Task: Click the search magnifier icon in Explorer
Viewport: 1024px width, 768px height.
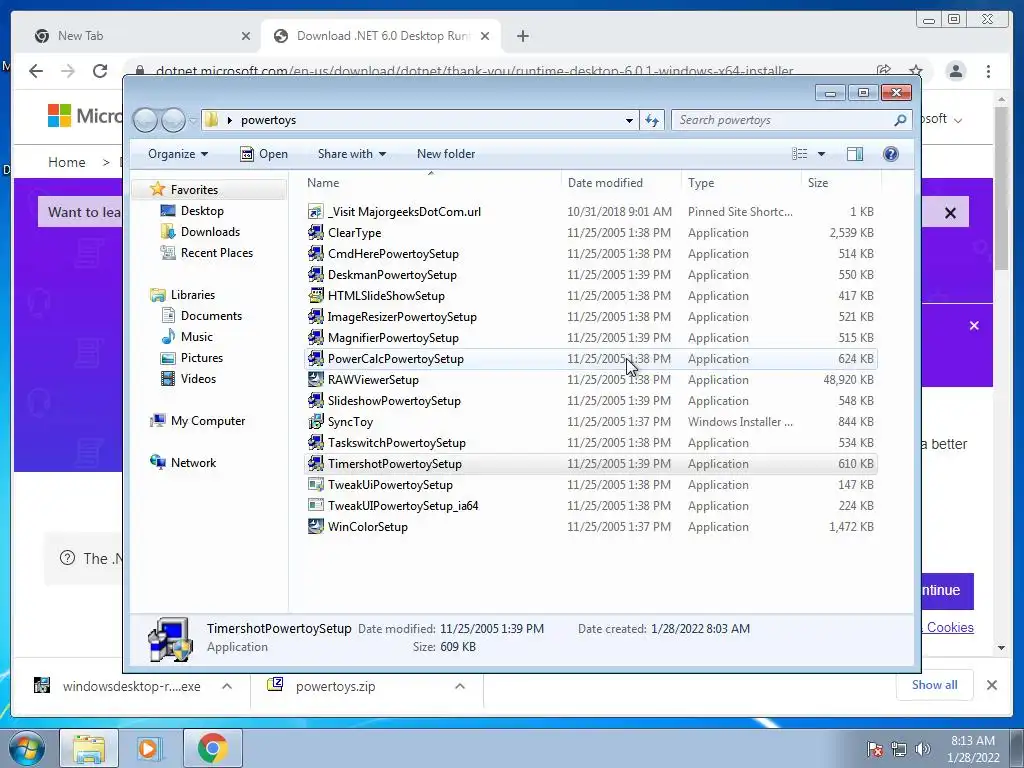Action: tap(900, 120)
